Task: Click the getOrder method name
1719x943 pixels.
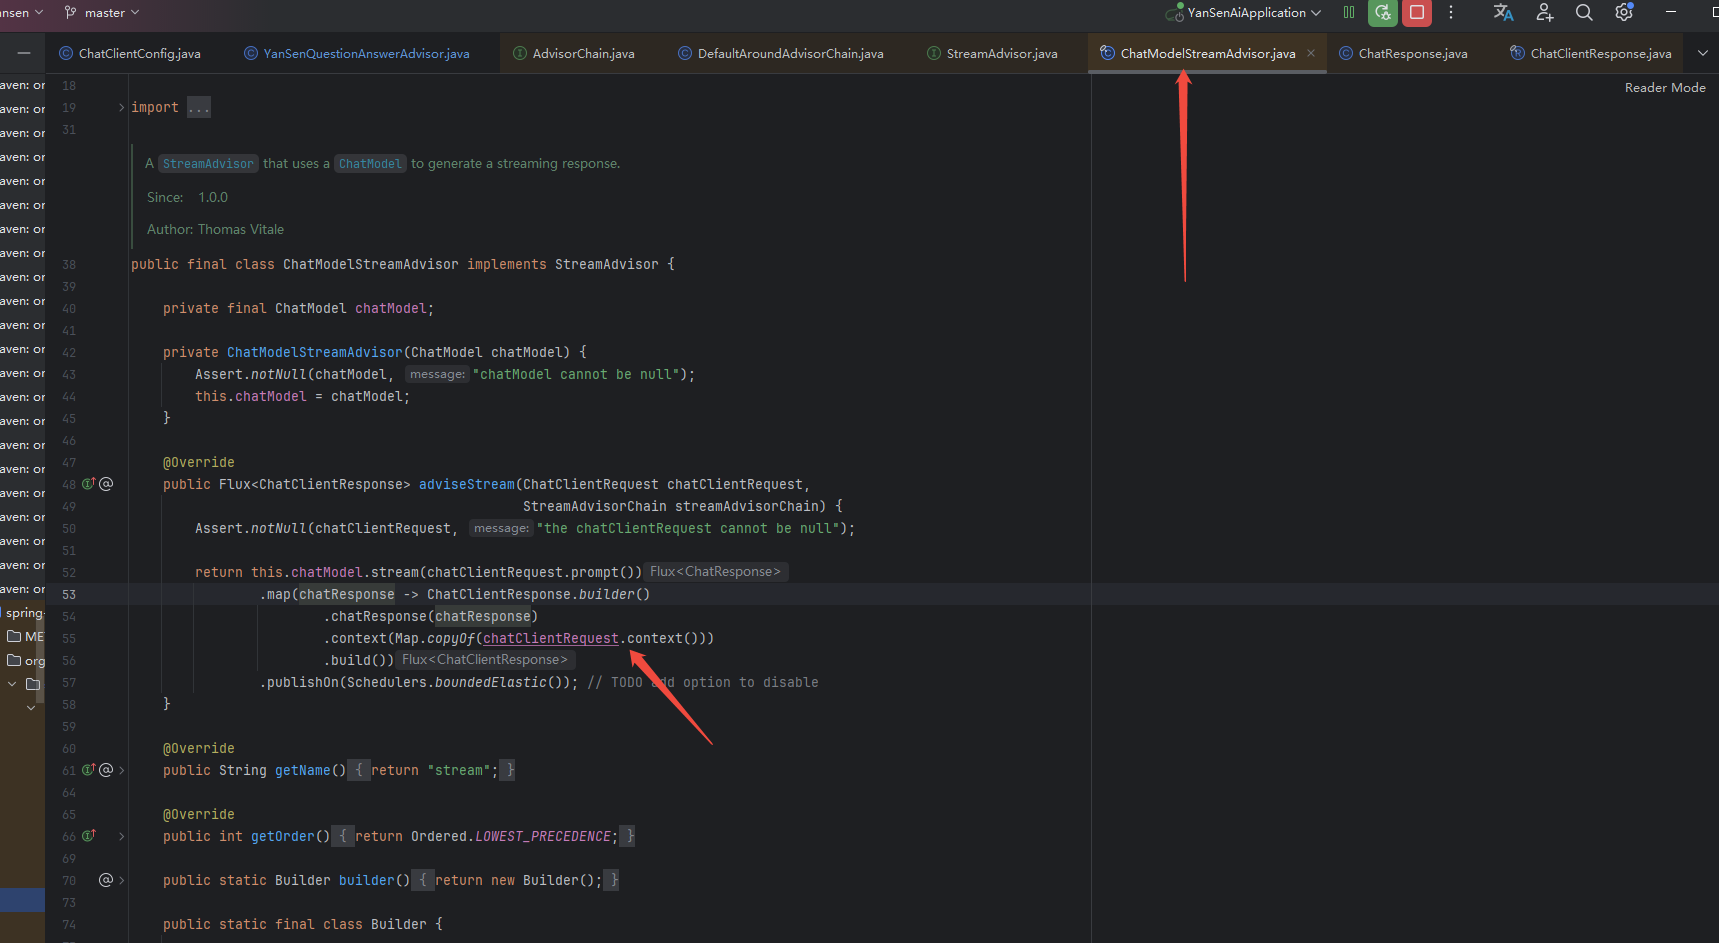Action: point(283,837)
